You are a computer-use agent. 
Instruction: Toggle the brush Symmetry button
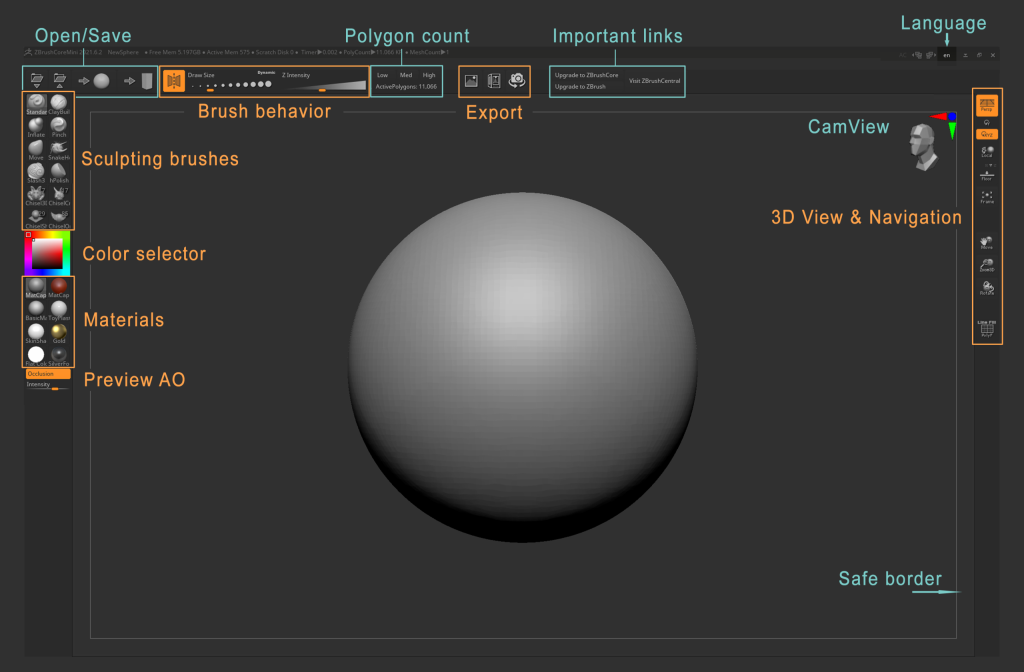point(174,81)
